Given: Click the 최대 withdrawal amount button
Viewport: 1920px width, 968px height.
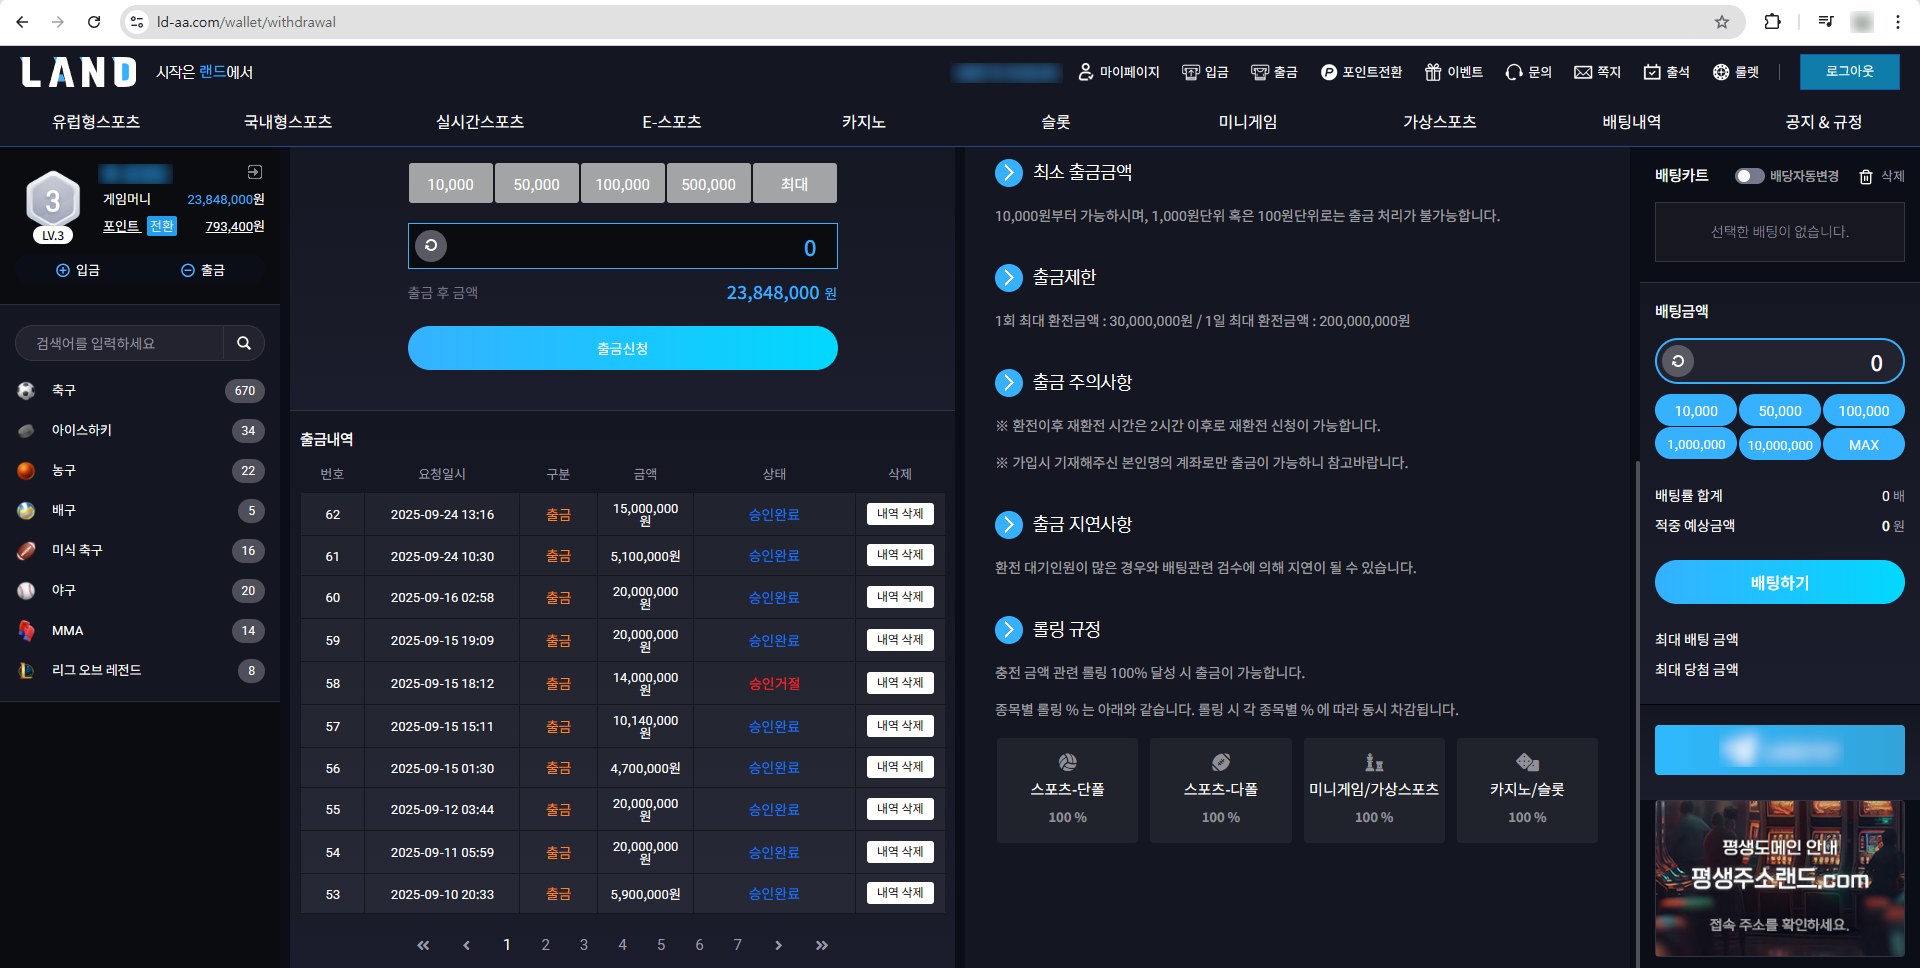Looking at the screenshot, I should point(795,184).
